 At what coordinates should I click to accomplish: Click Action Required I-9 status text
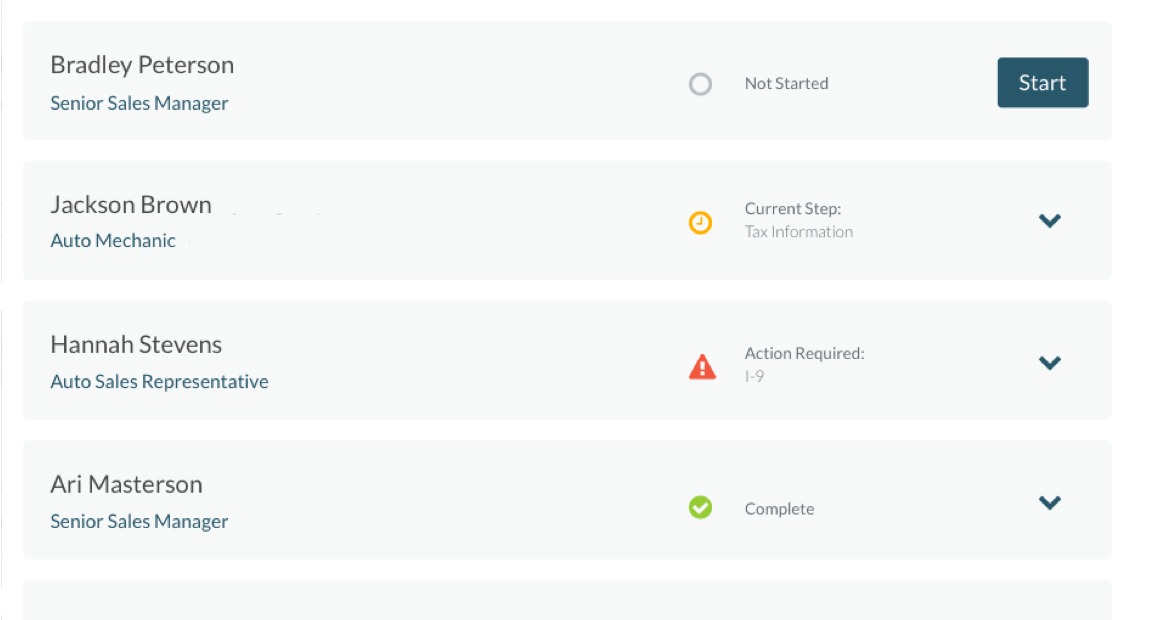(804, 364)
